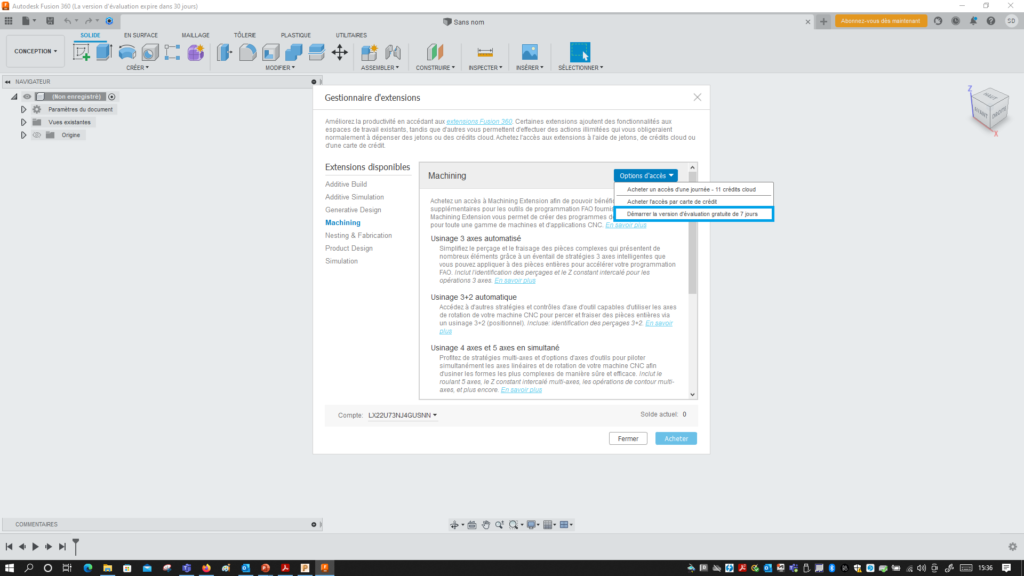
Task: Select Generative Design extension
Action: [353, 210]
